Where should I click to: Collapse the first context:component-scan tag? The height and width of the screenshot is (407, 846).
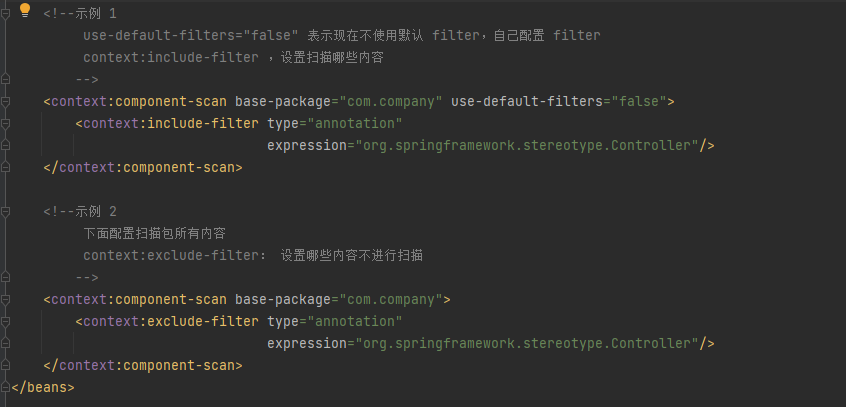5,101
